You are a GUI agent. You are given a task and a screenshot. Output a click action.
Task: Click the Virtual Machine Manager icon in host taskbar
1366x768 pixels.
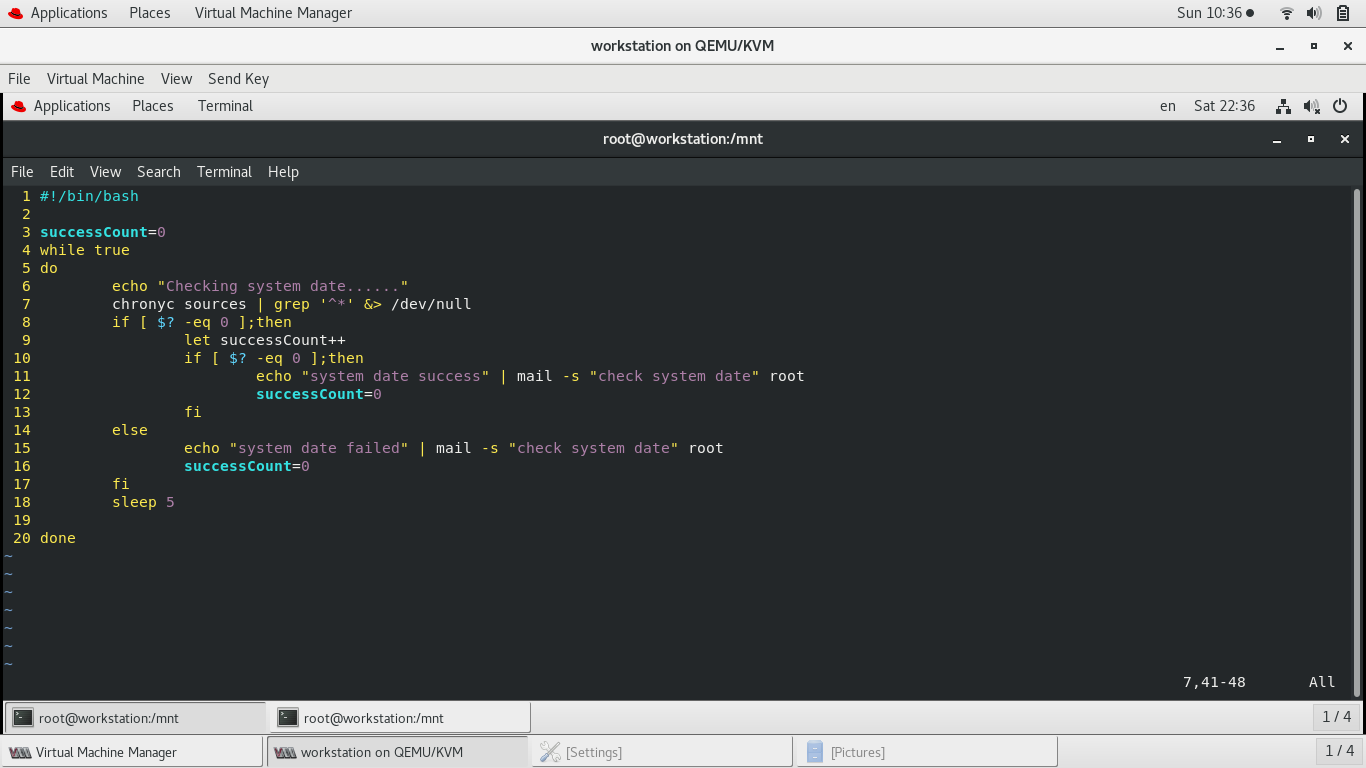pyautogui.click(x=20, y=752)
